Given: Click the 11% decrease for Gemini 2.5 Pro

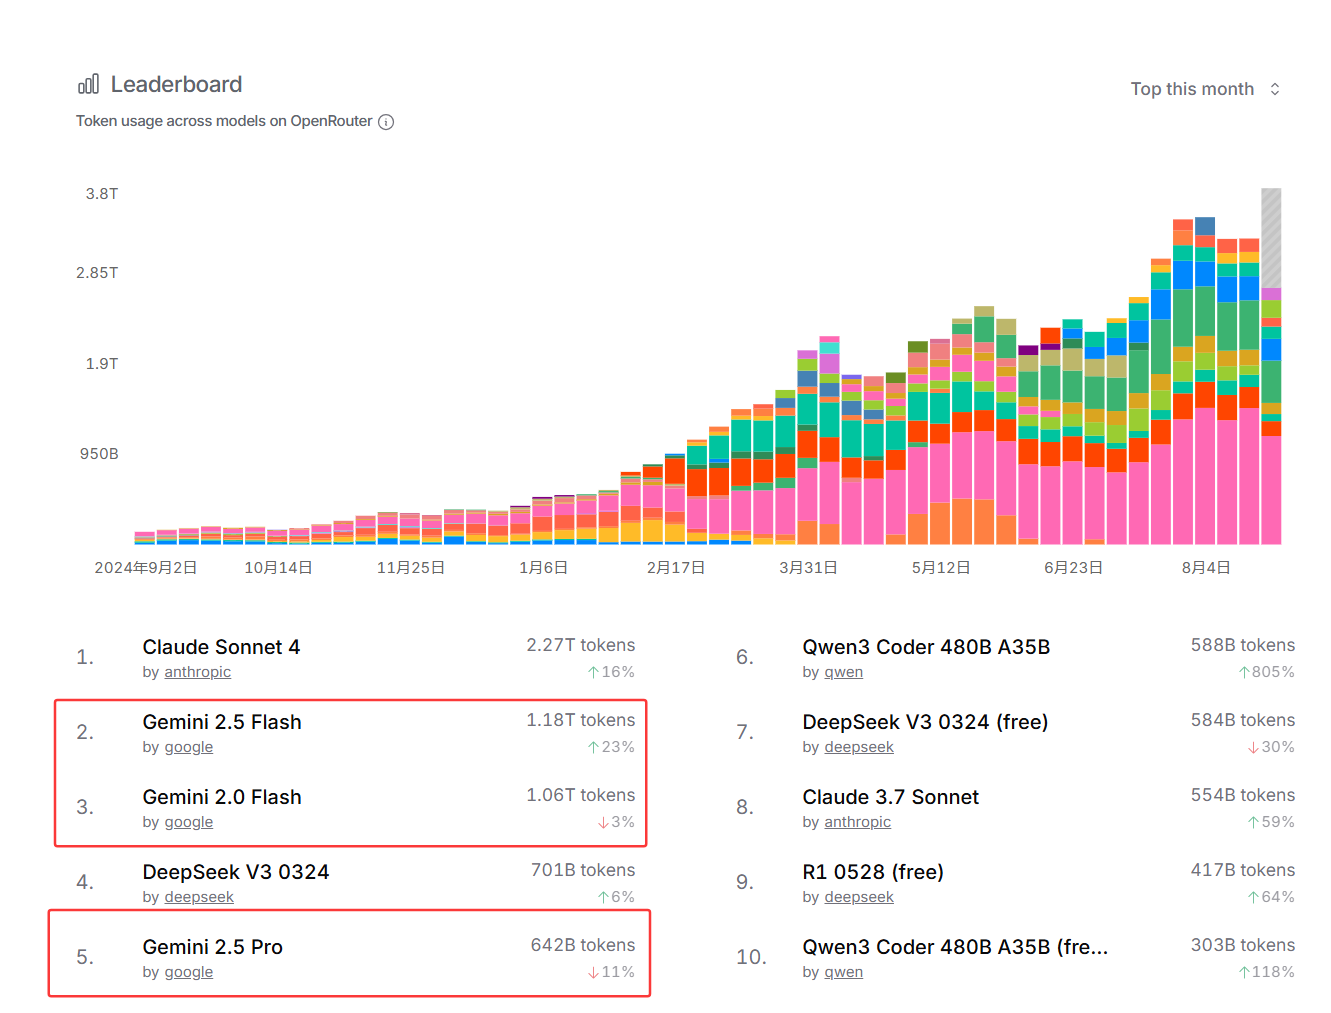Looking at the screenshot, I should click(611, 972).
